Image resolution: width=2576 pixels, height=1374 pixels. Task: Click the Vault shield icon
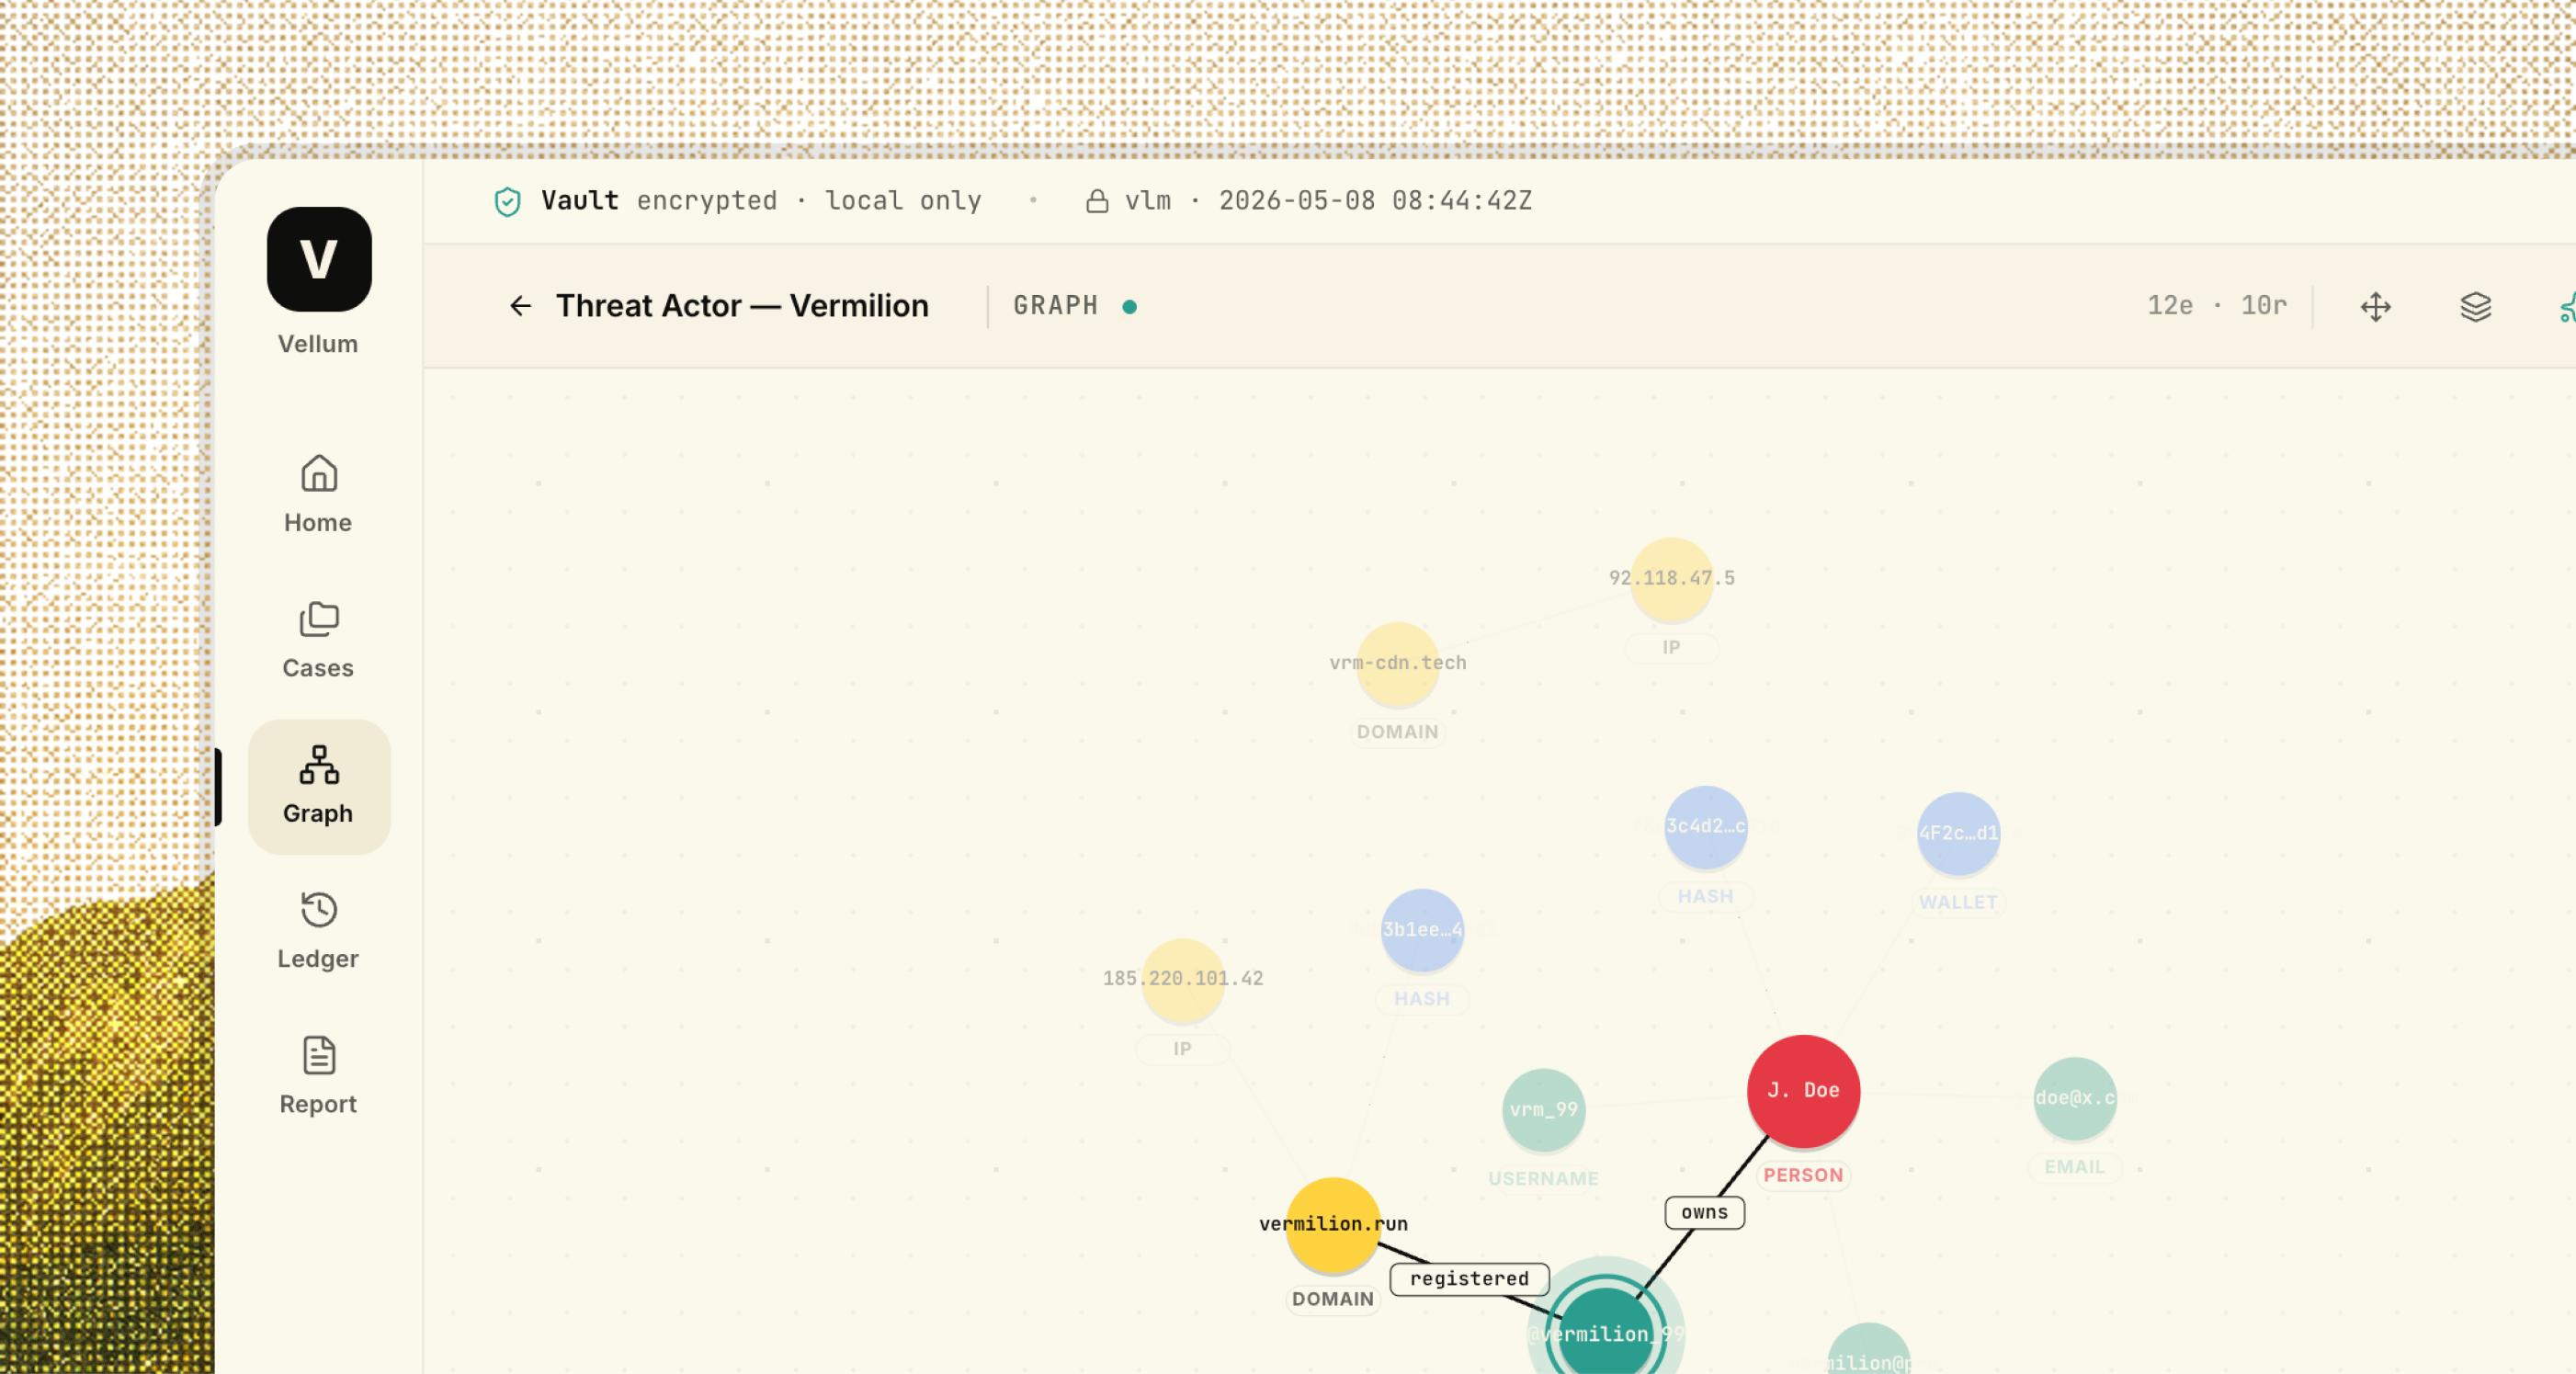(x=508, y=201)
